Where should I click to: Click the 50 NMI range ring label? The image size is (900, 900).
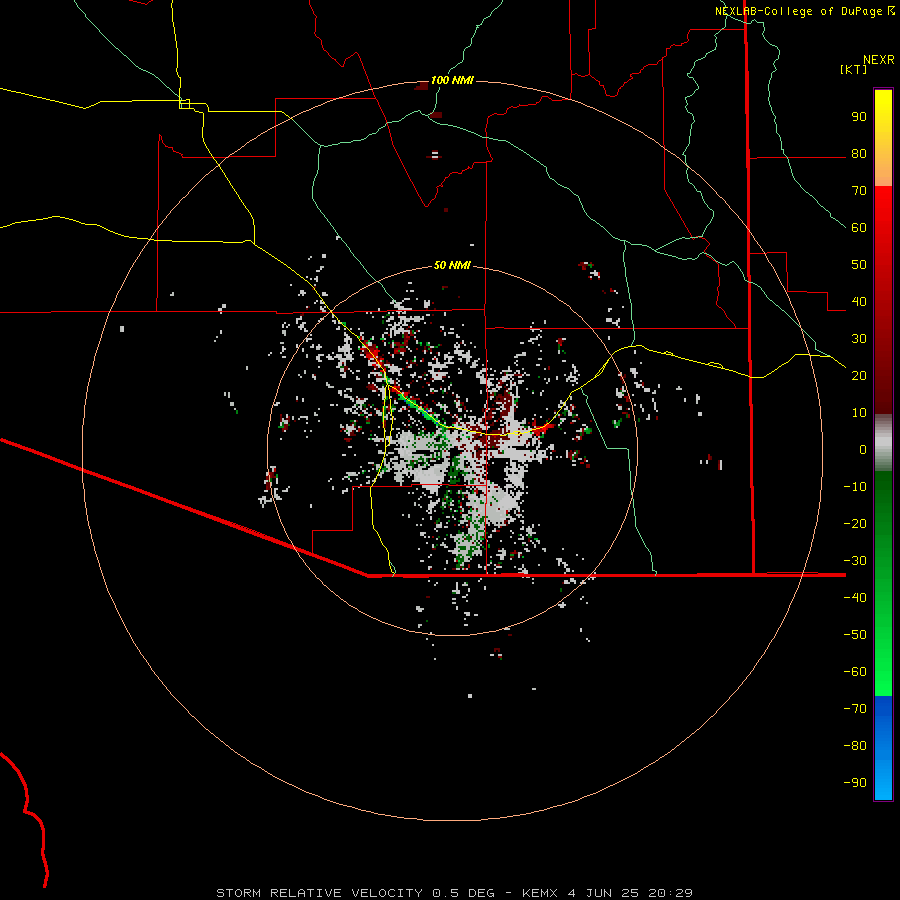[452, 265]
